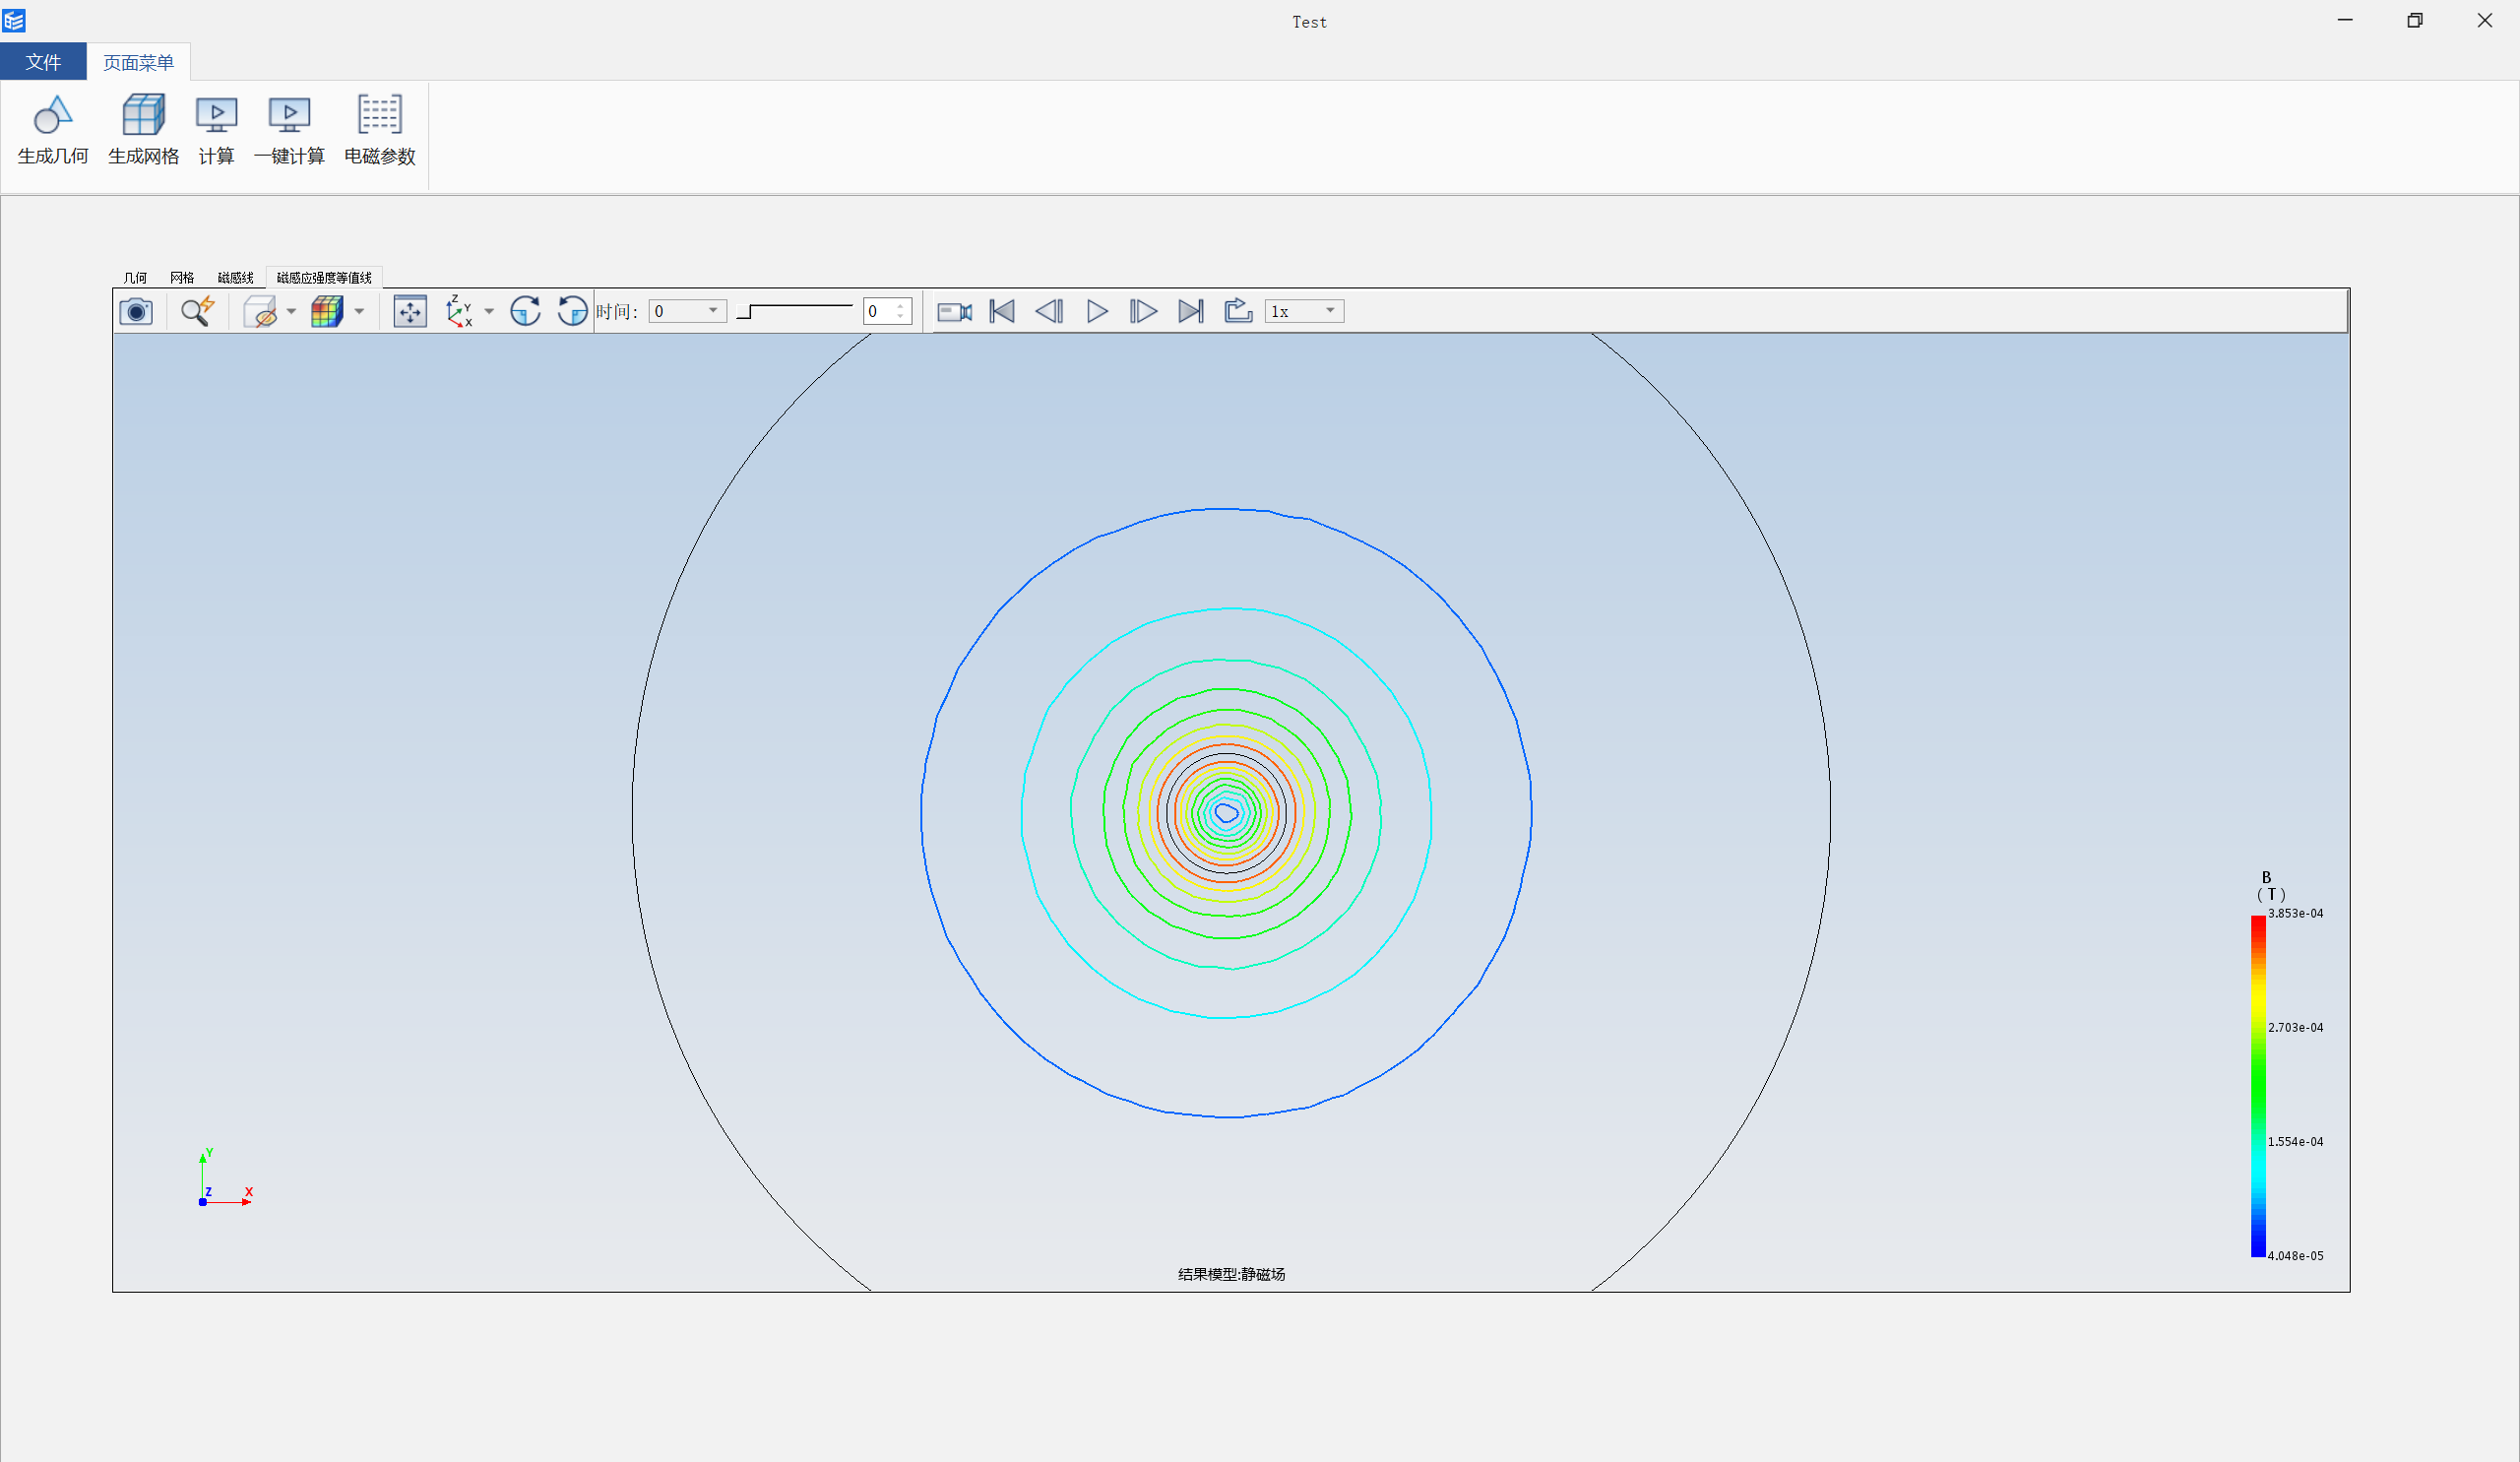The width and height of the screenshot is (2520, 1462).
Task: Click legend value 2.703e-04
Action: [2295, 1027]
